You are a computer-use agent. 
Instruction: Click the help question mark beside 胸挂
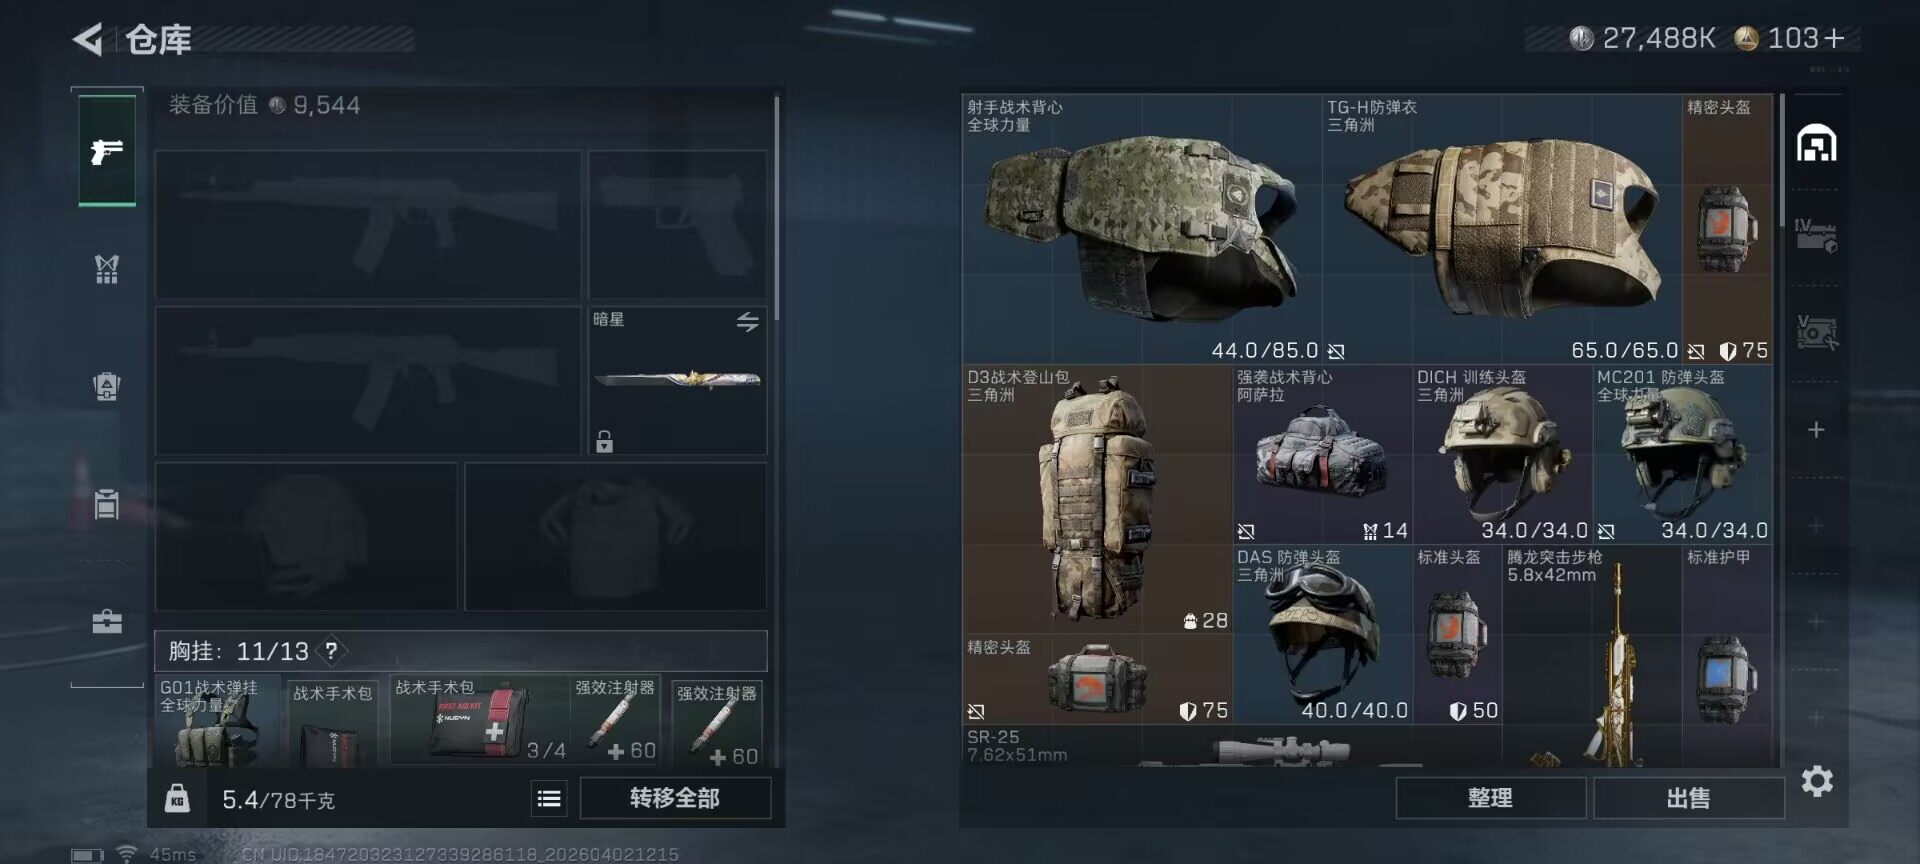[x=331, y=651]
